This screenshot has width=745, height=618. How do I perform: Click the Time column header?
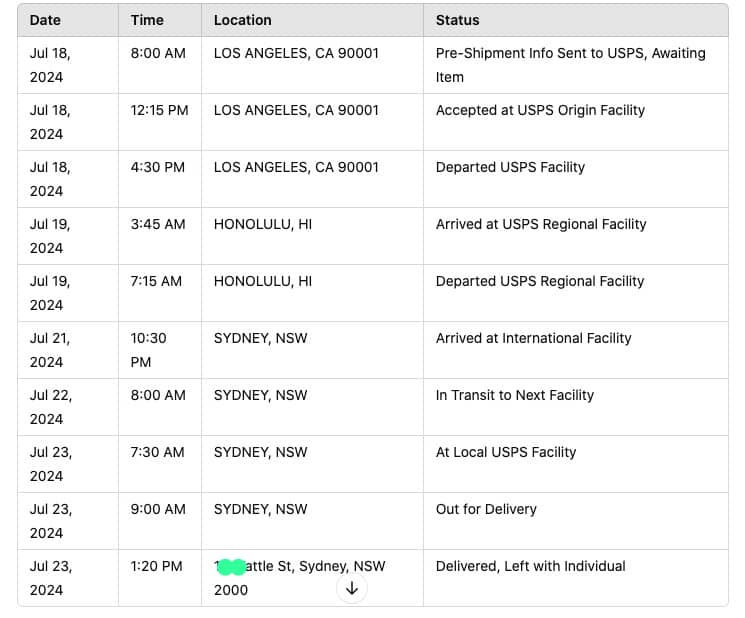(x=146, y=20)
